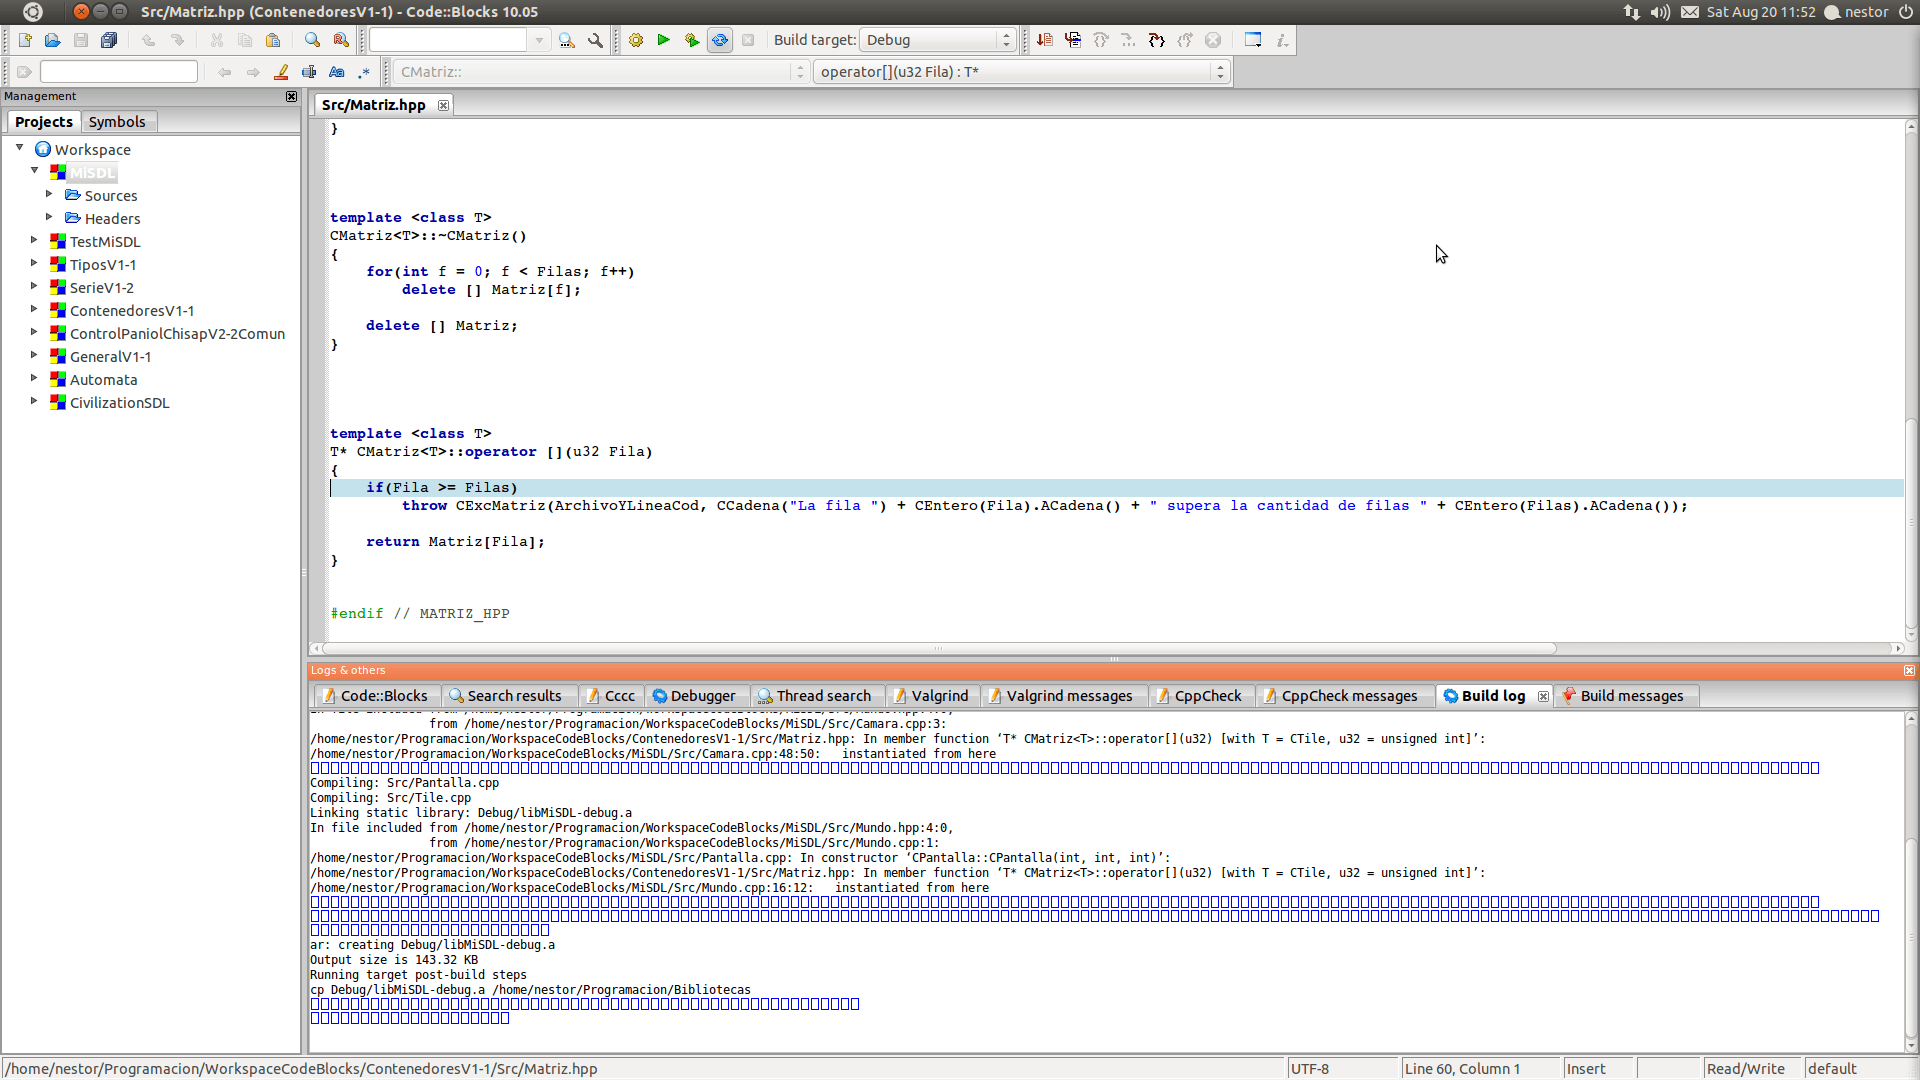Open debugging windows icon
Image resolution: width=1920 pixels, height=1080 pixels.
coord(1253,40)
